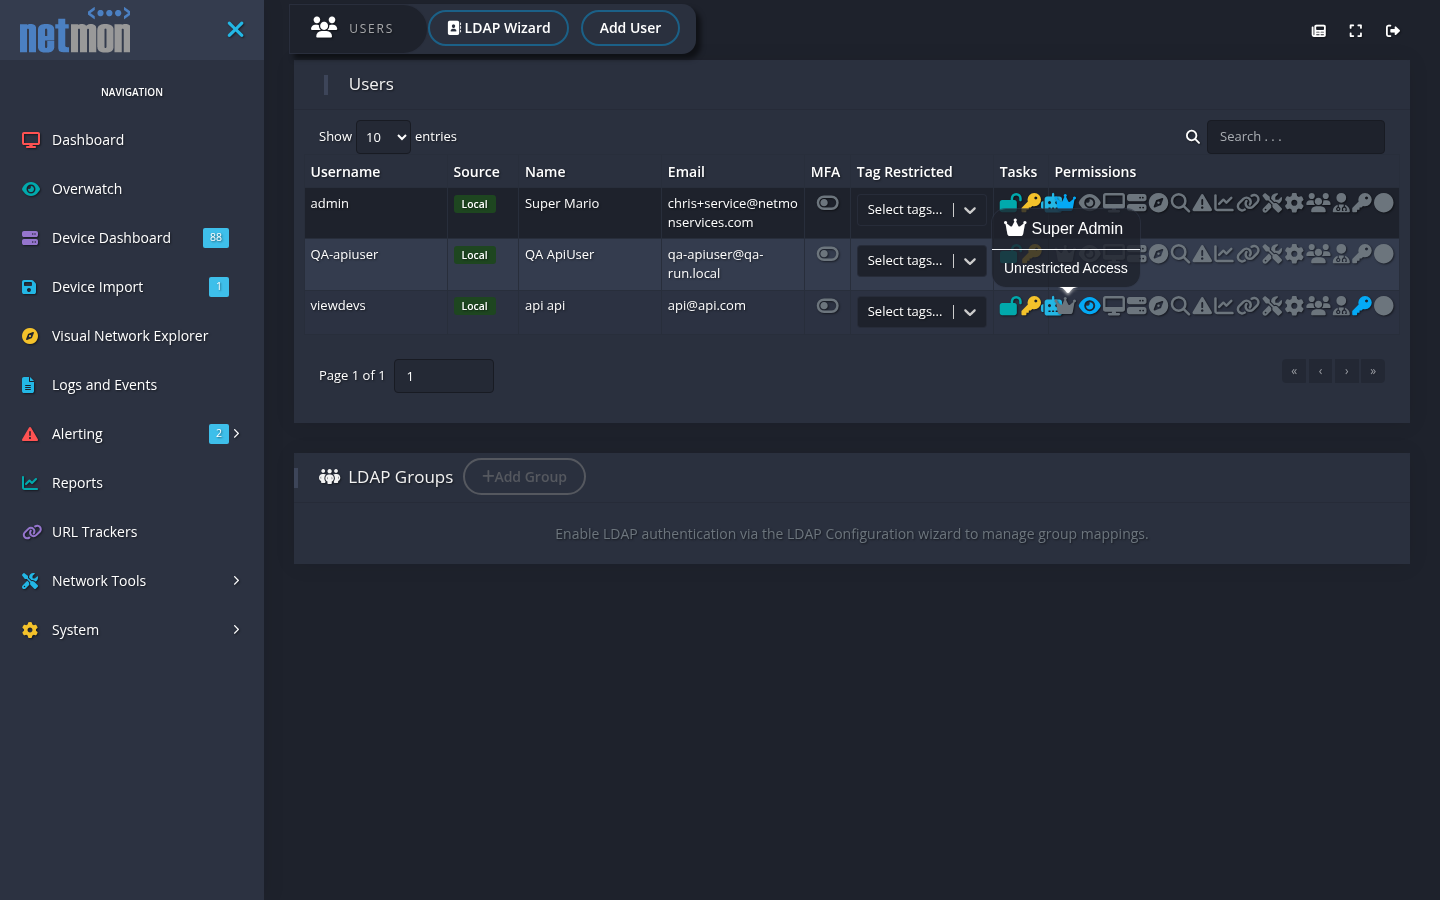Open the Show entries count dropdown
Screen dimensions: 1440x900
point(383,137)
